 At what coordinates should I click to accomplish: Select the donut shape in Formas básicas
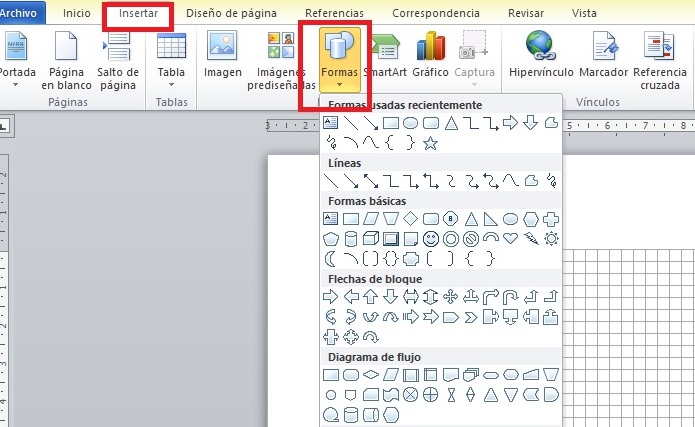point(451,239)
